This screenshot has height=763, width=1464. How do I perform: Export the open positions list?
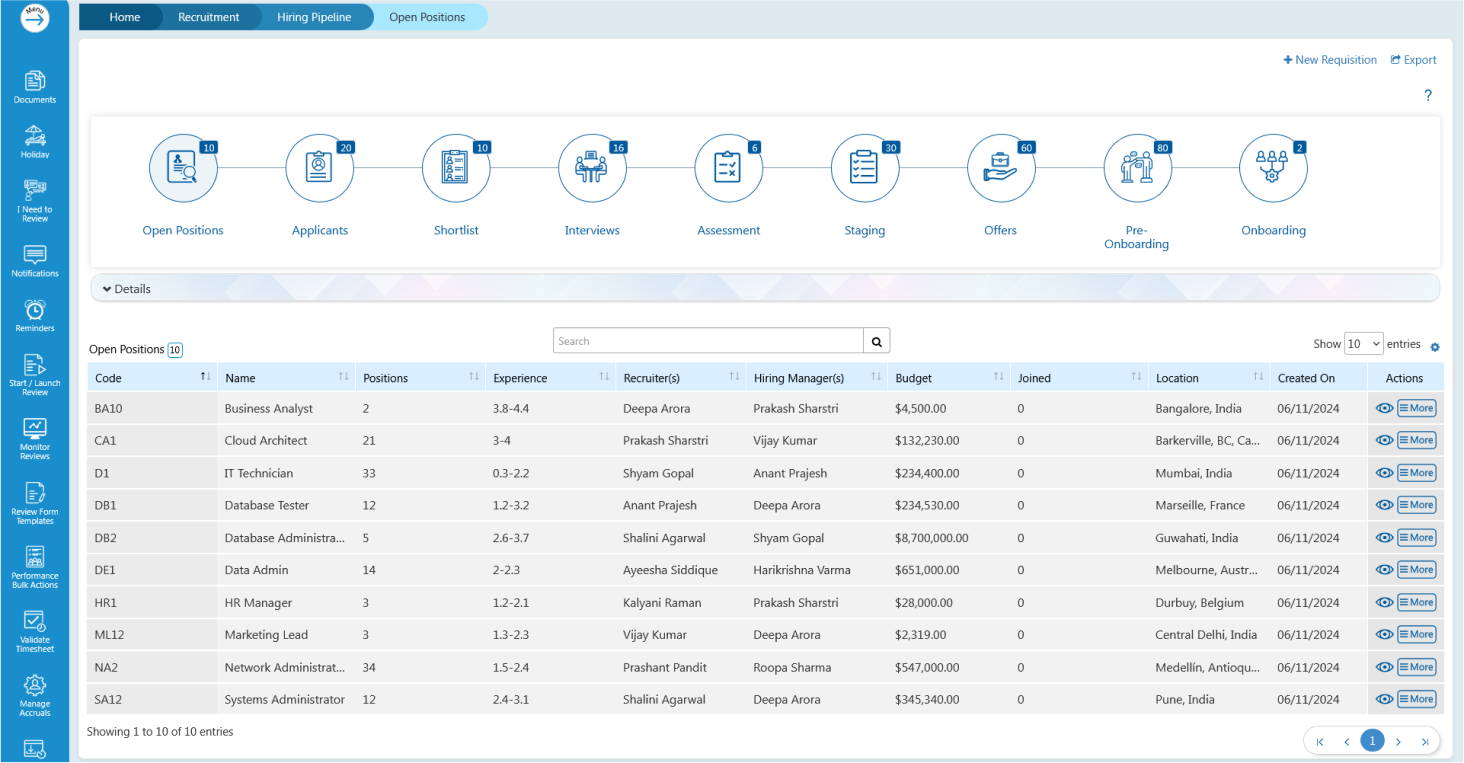tap(1413, 60)
